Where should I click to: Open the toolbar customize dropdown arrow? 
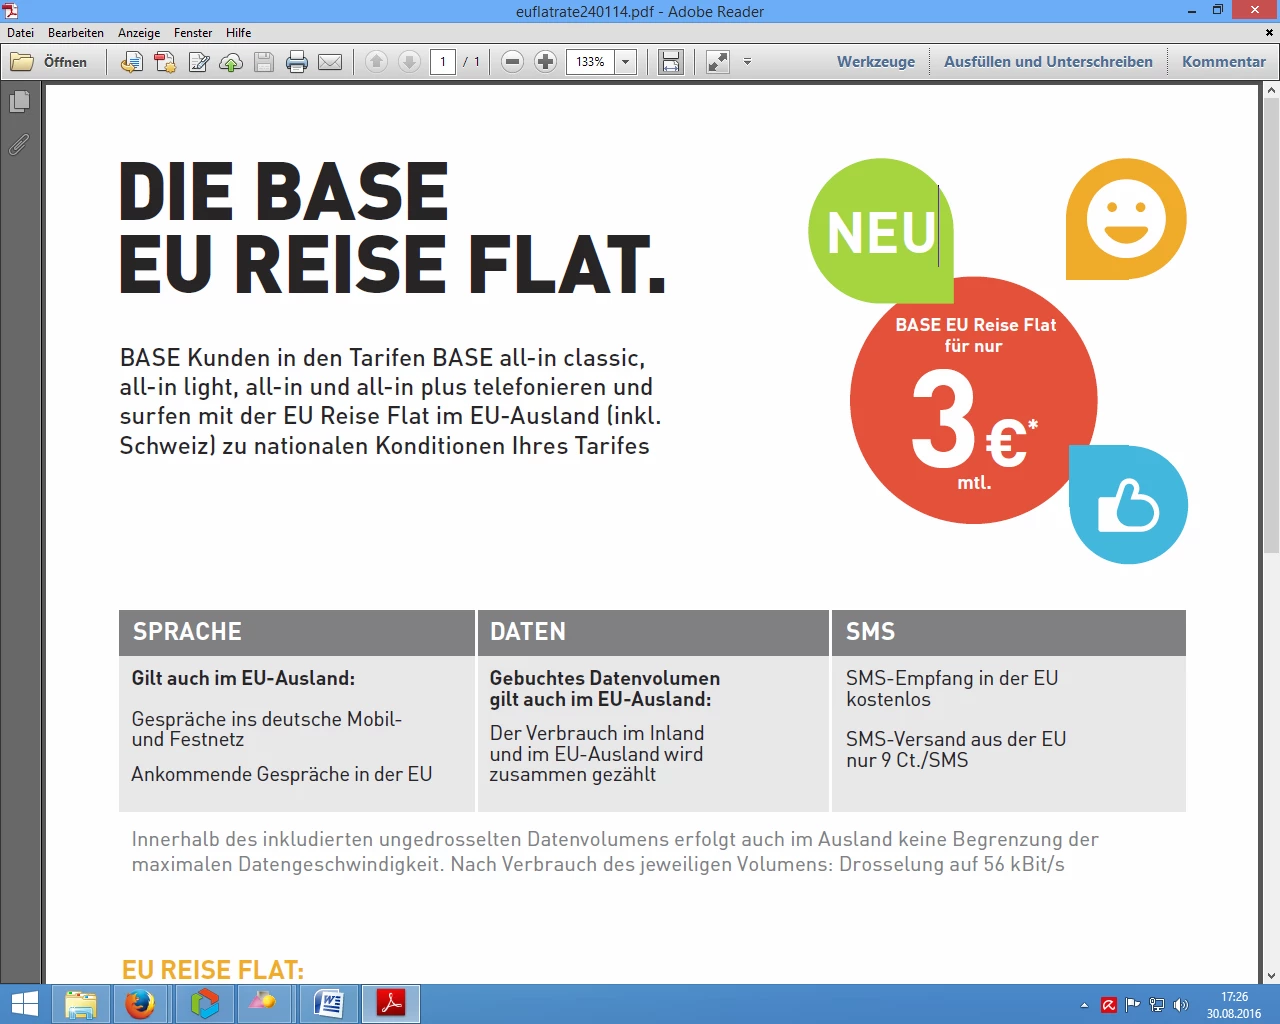(x=747, y=62)
